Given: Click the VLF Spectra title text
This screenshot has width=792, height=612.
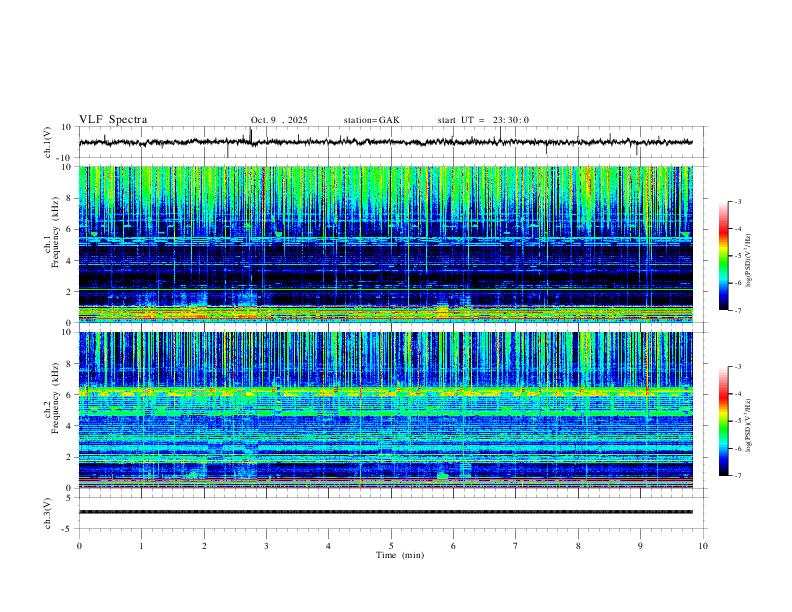Looking at the screenshot, I should click(x=113, y=120).
